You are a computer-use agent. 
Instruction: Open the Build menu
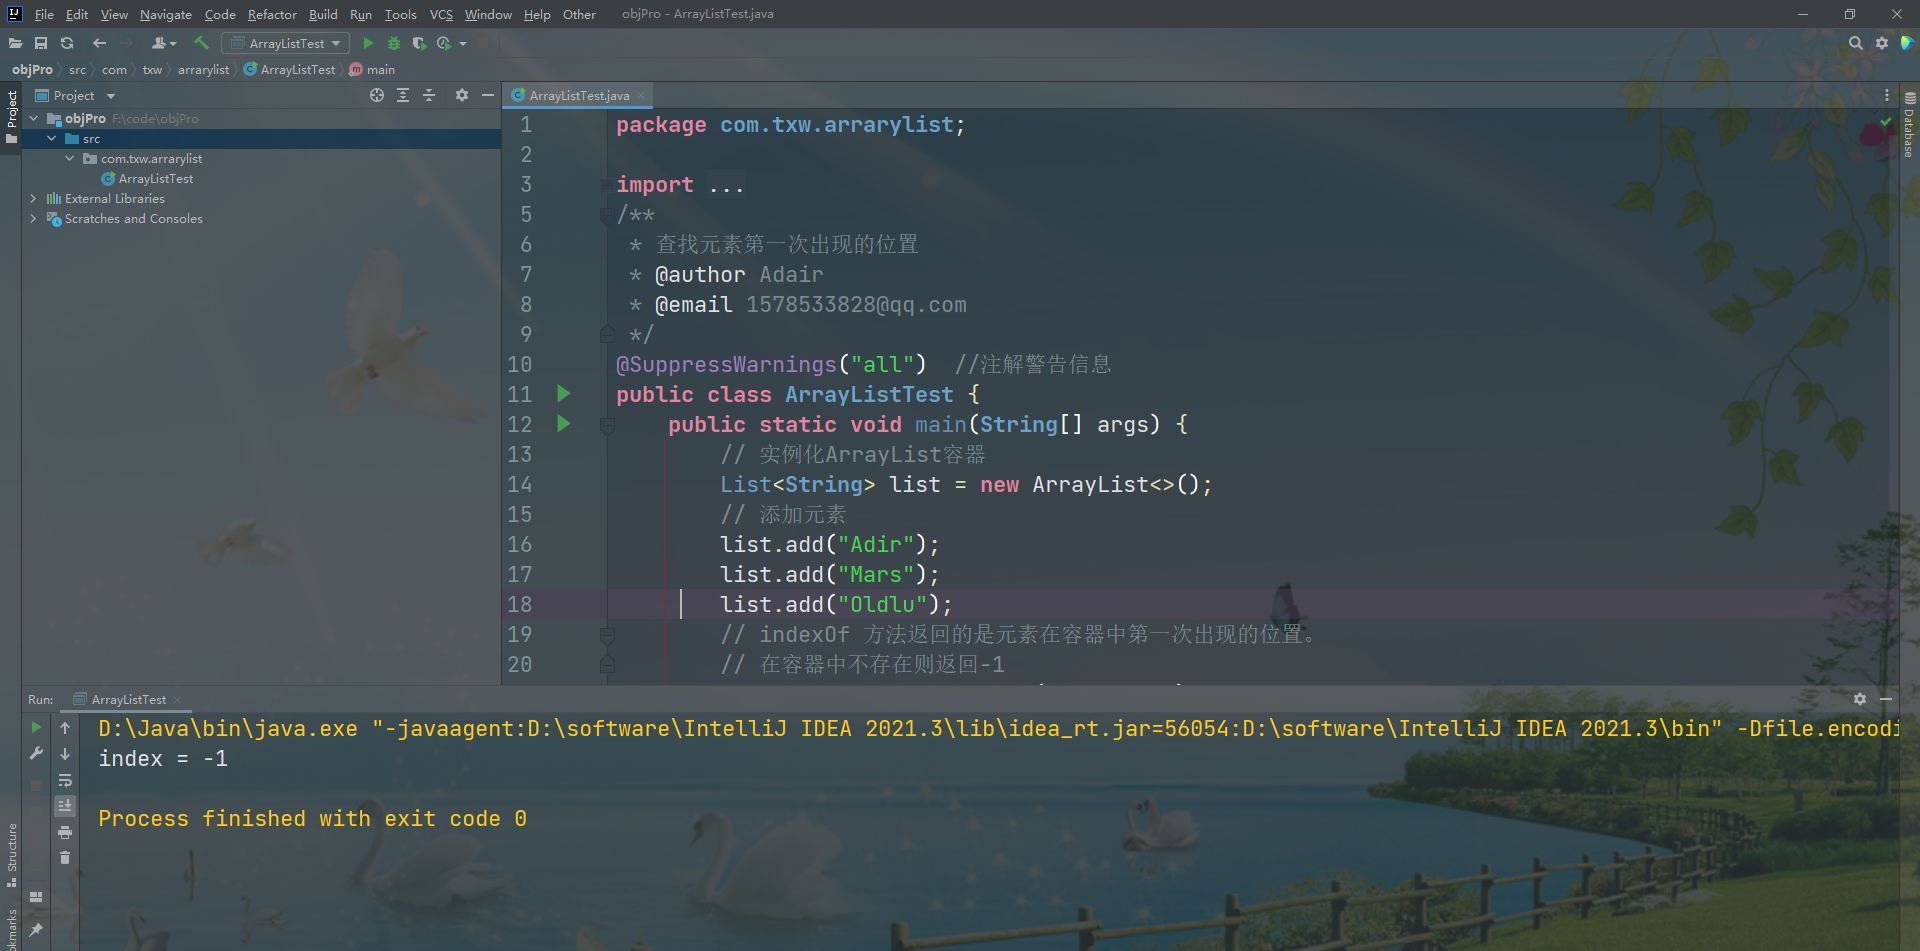pyautogui.click(x=323, y=14)
